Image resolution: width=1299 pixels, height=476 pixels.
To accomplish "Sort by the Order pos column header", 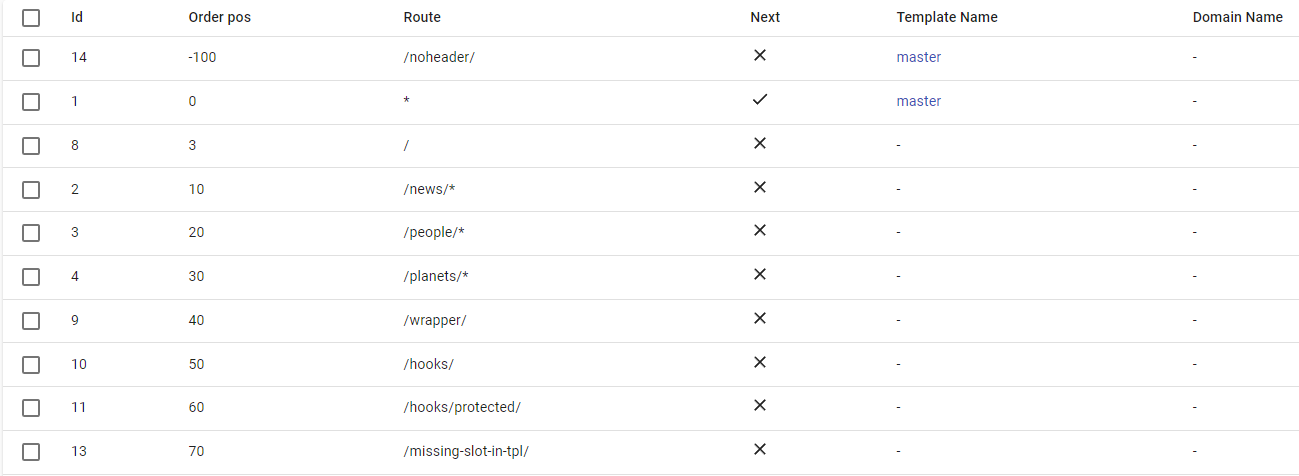I will 219,17.
